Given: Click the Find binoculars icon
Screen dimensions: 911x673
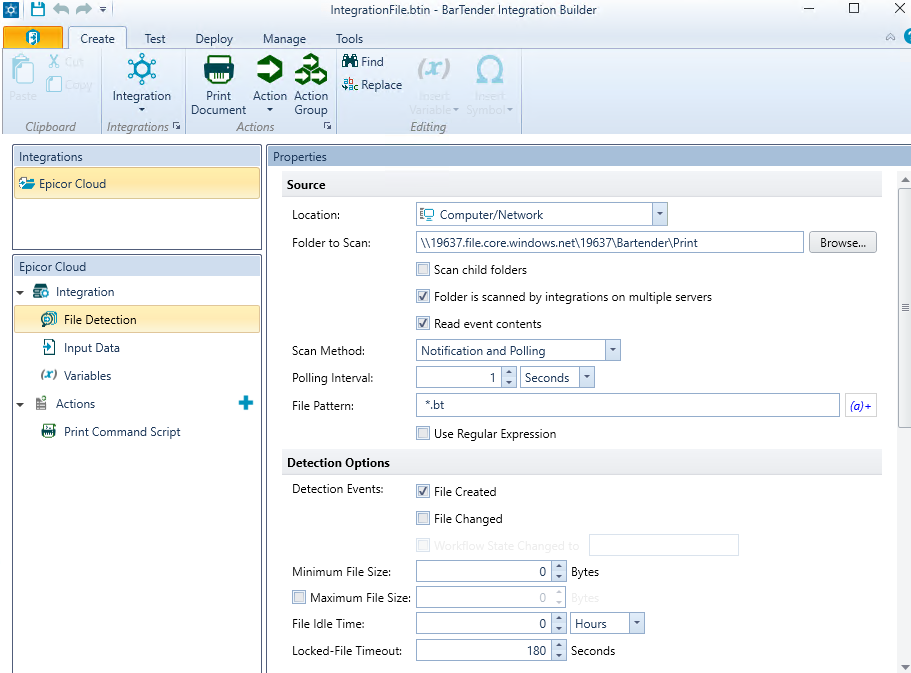Looking at the screenshot, I should point(350,62).
